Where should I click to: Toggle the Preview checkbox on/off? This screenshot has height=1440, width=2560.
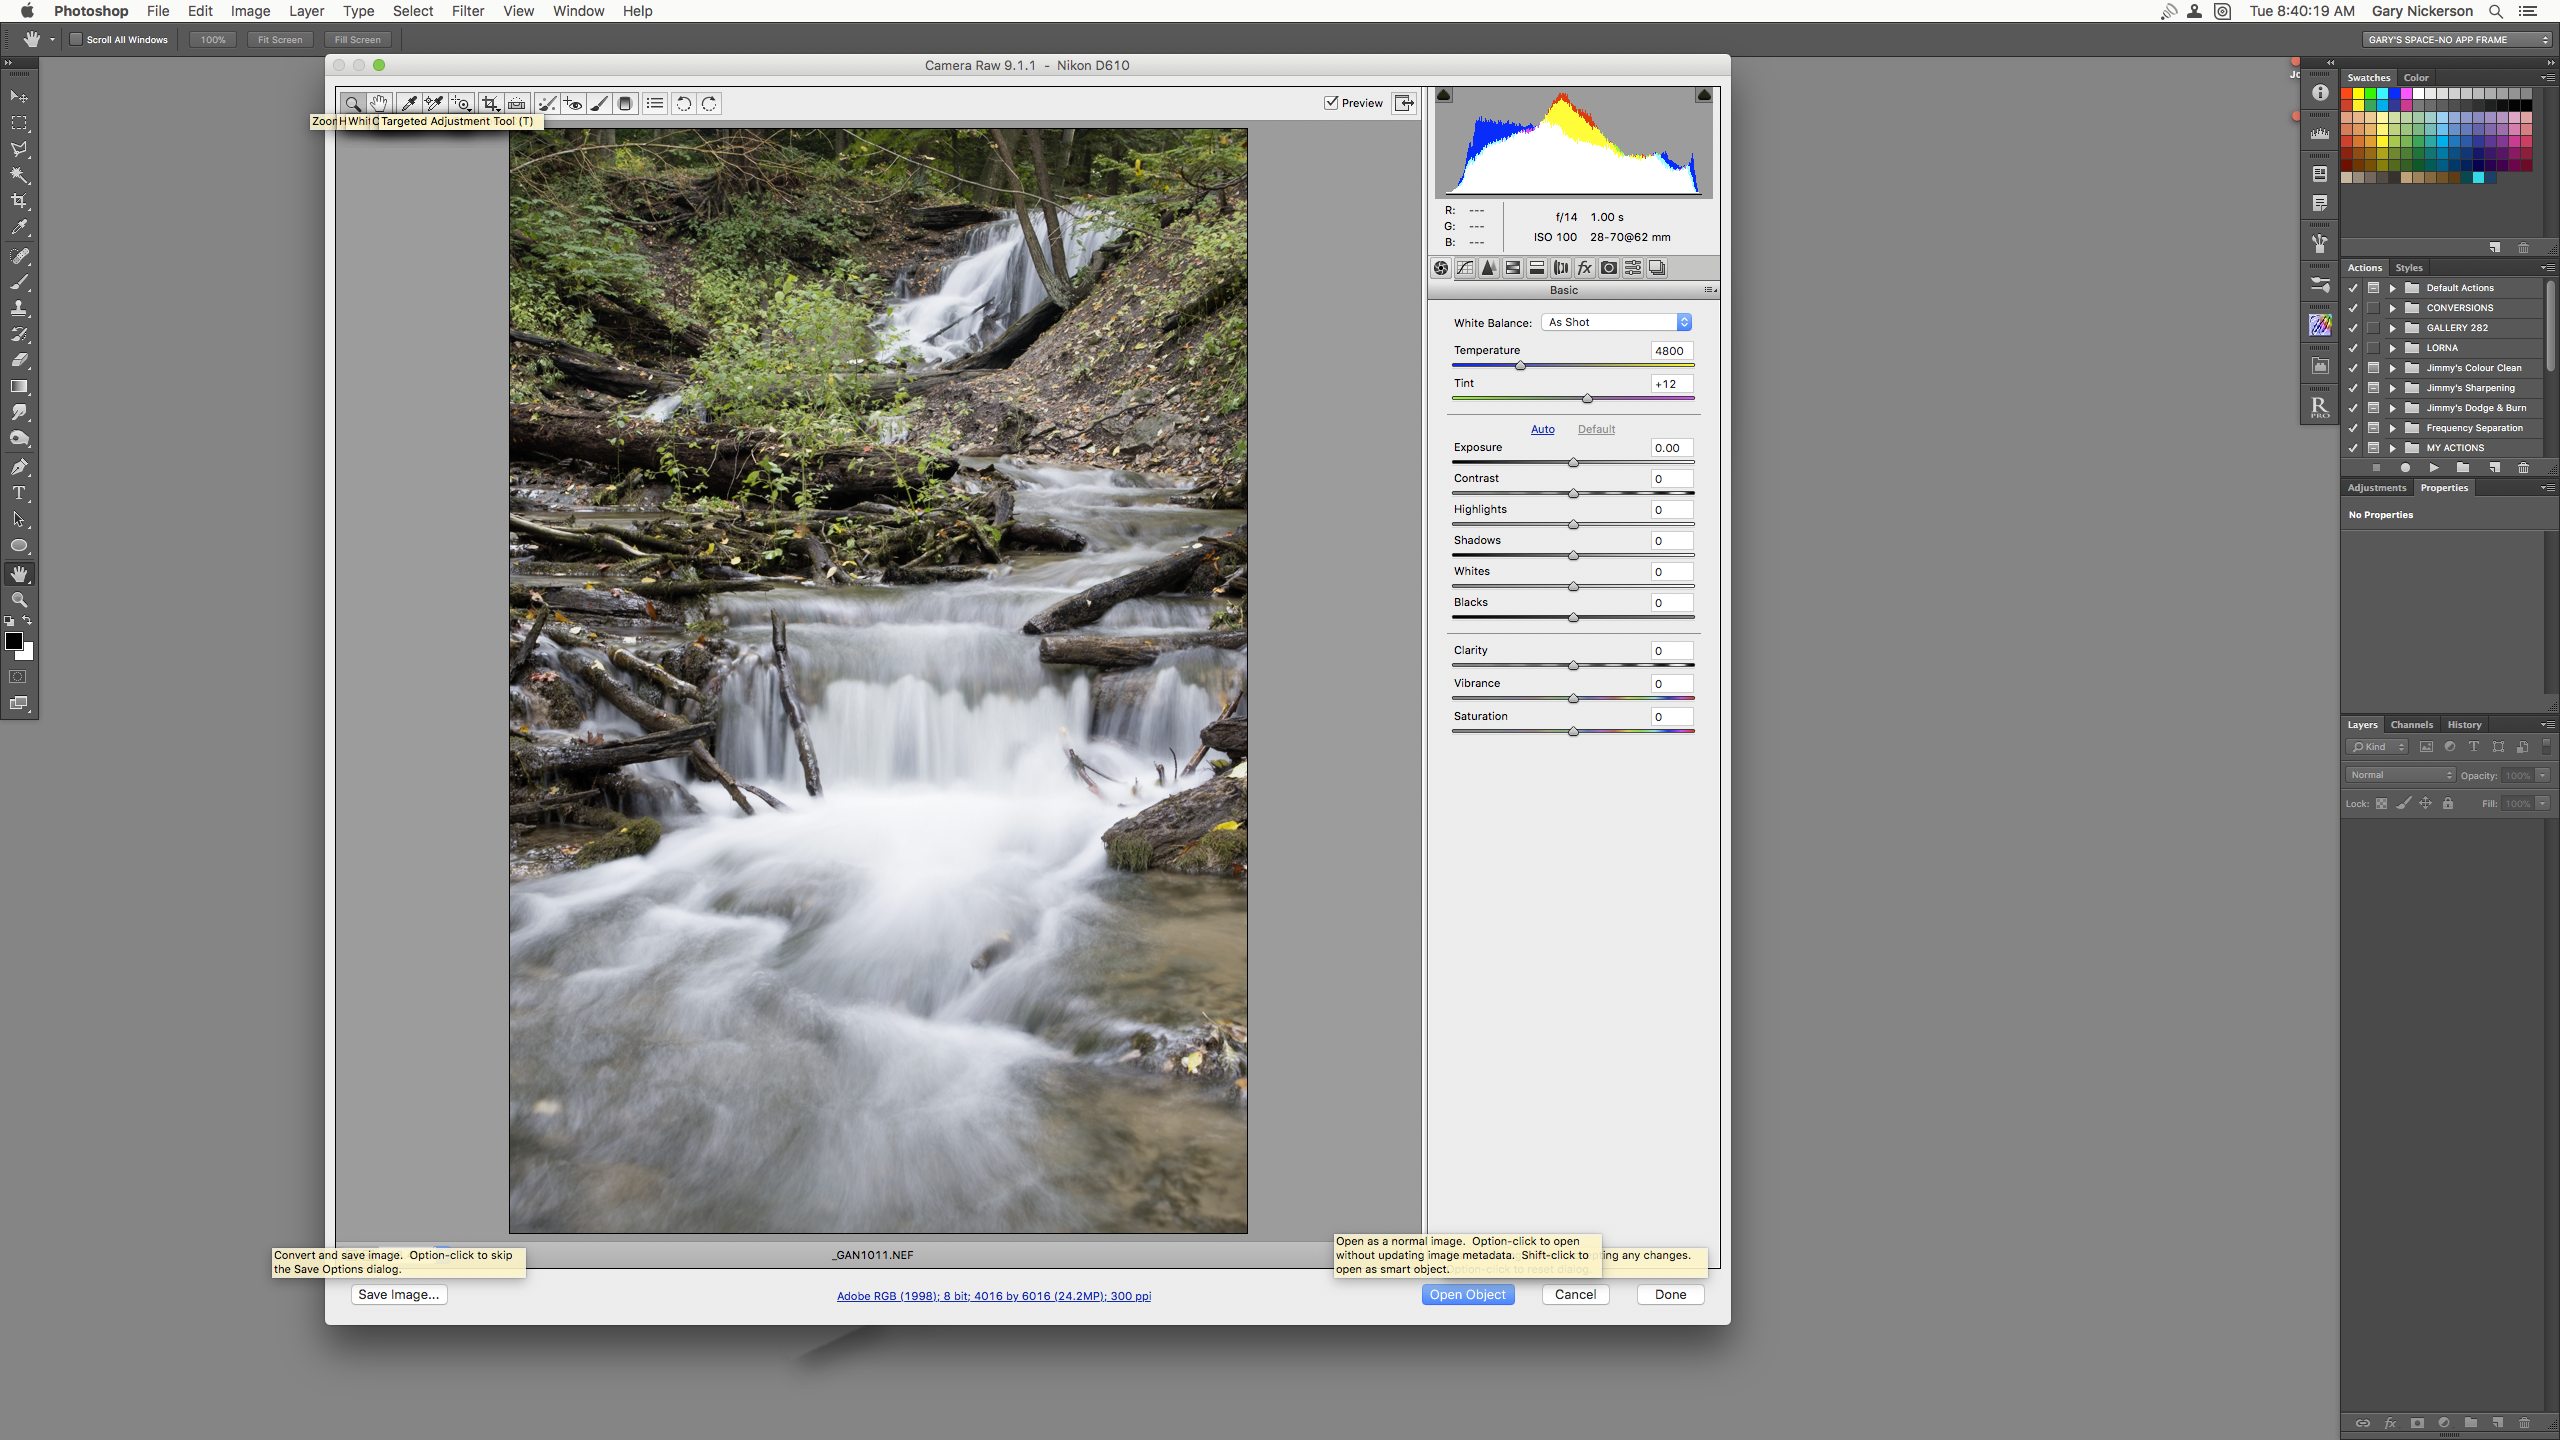[x=1333, y=102]
